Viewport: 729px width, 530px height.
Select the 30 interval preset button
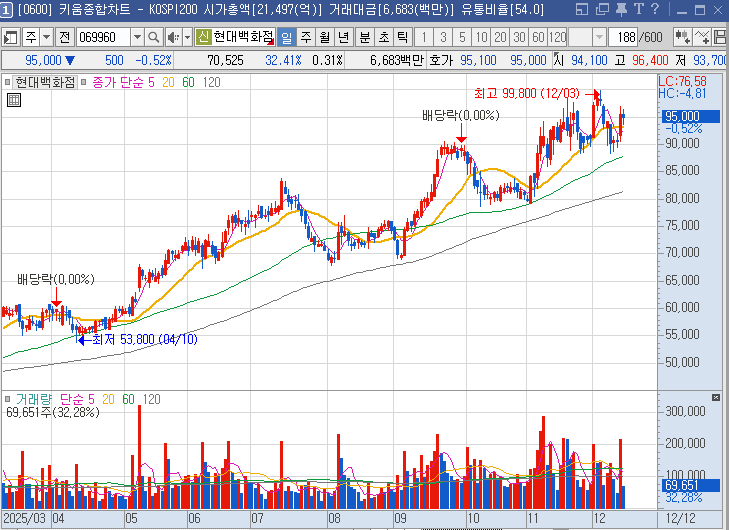coord(519,37)
